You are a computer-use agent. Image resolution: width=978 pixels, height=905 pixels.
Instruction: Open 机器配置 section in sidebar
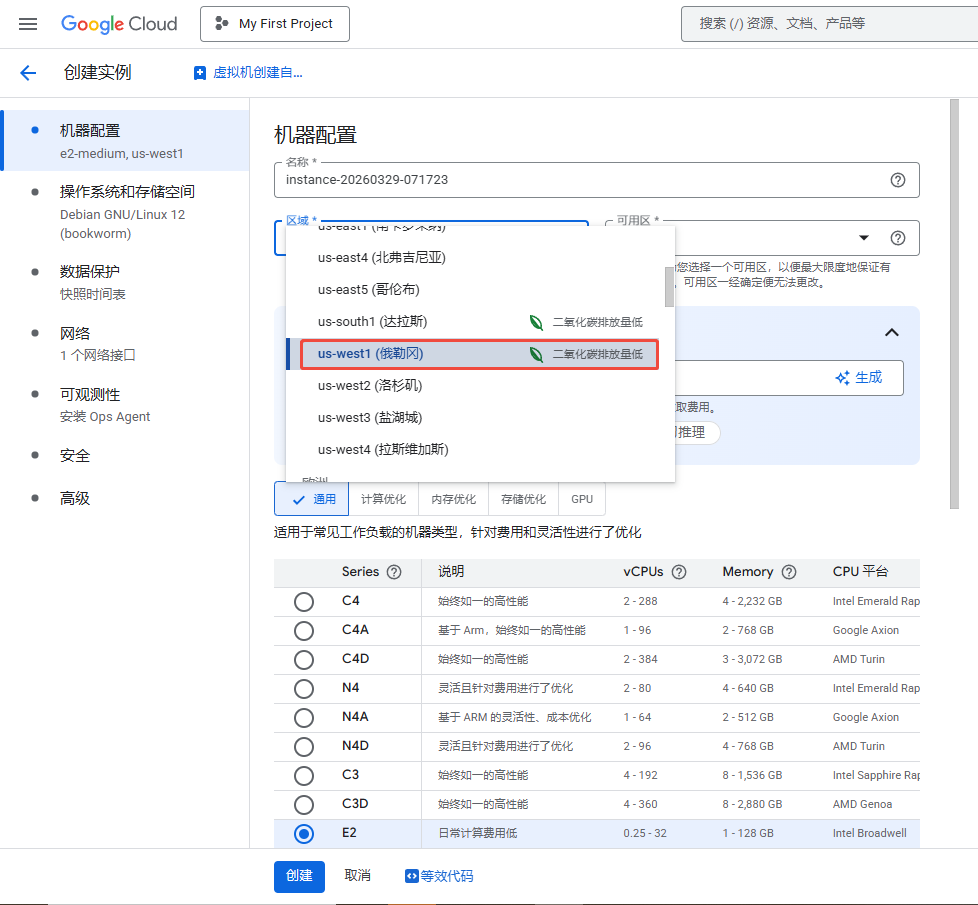[127, 141]
